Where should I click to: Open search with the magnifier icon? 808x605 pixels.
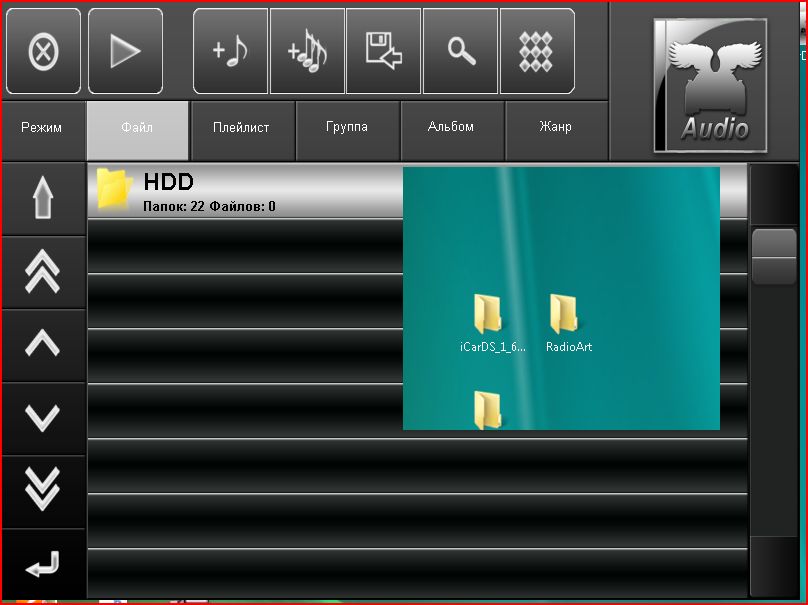(x=460, y=51)
